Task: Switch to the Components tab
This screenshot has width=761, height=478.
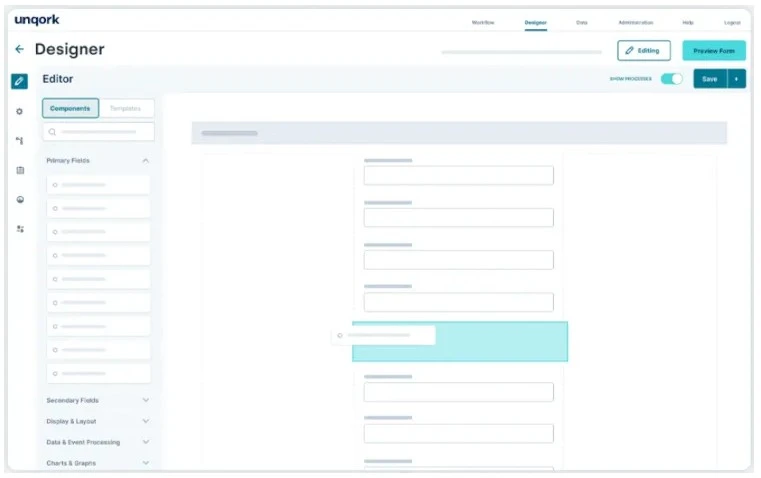Action: (x=70, y=108)
